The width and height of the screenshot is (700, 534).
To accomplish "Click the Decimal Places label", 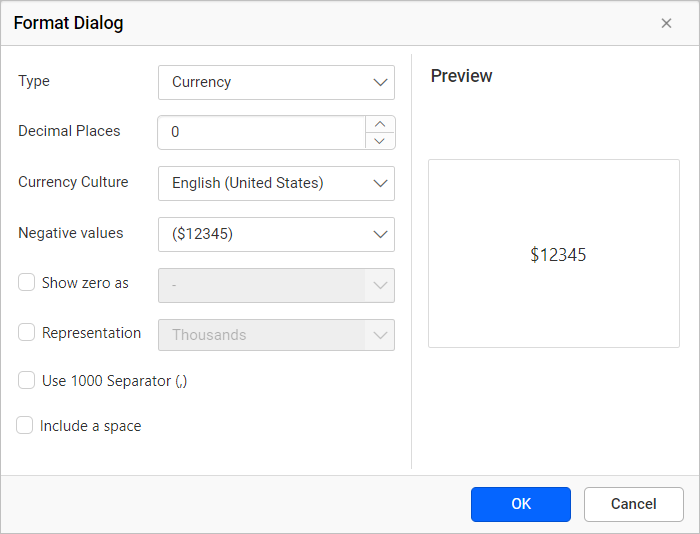I will (x=69, y=131).
